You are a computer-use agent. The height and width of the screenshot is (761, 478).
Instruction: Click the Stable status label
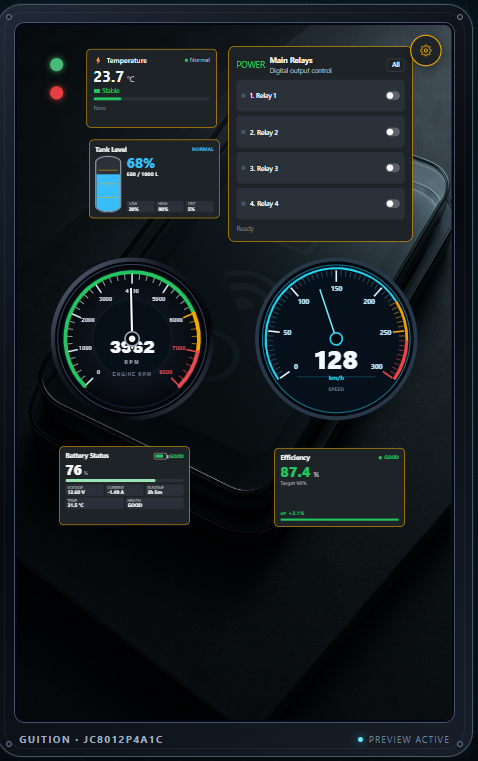coord(111,91)
